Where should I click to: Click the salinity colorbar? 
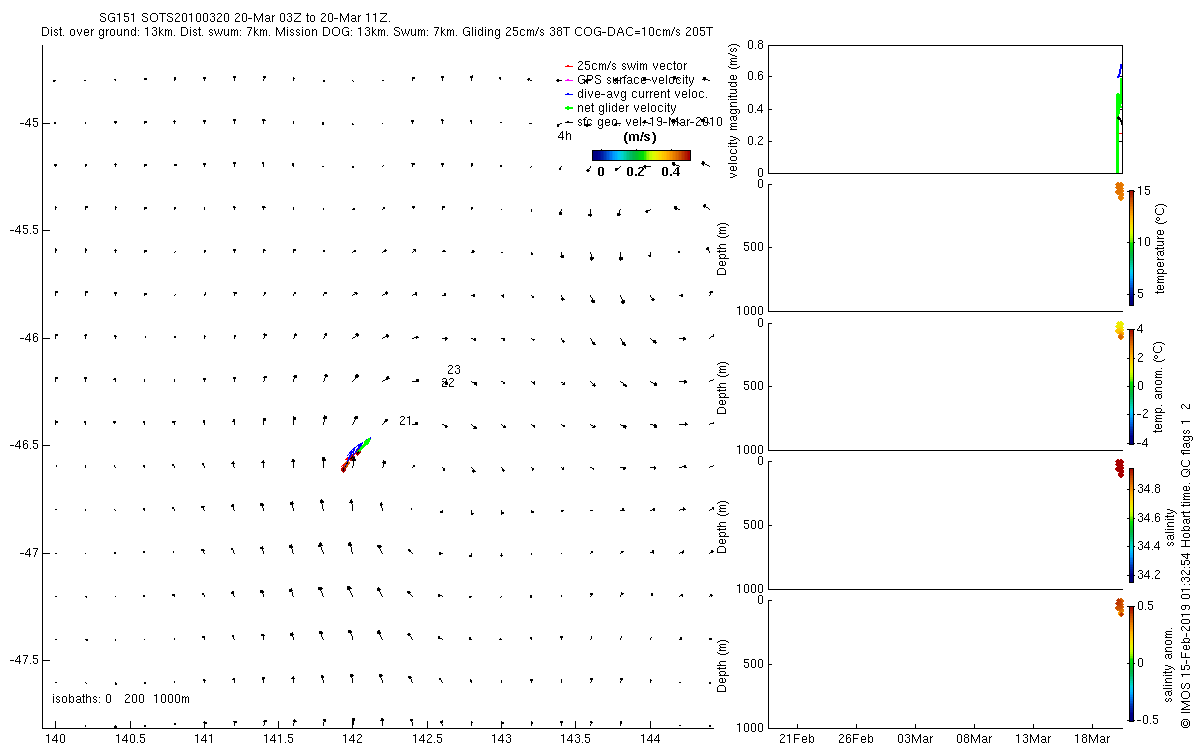click(x=1131, y=524)
